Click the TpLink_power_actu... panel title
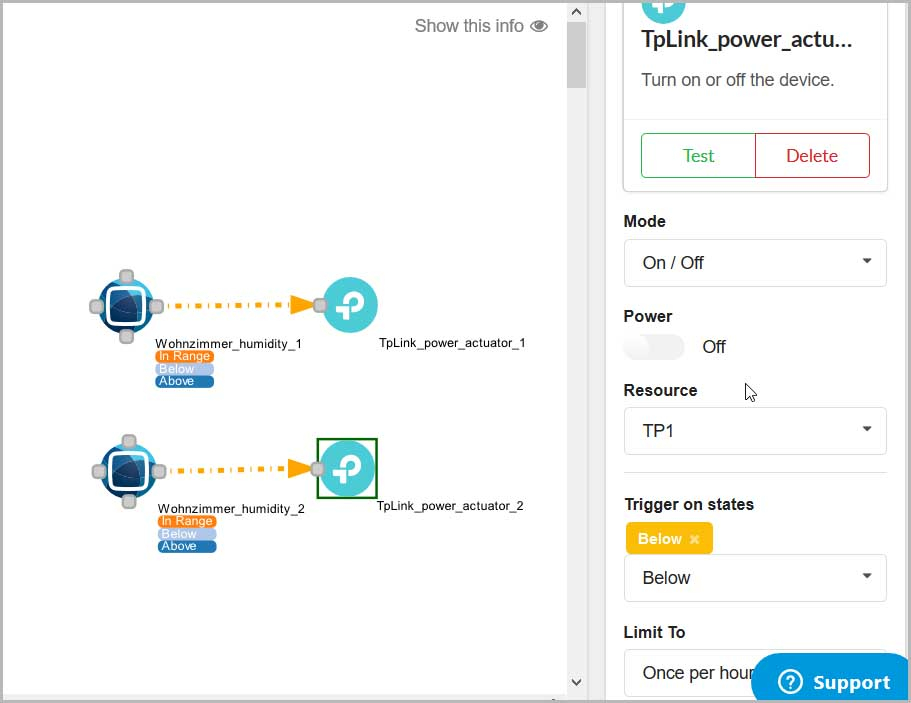 click(x=747, y=40)
